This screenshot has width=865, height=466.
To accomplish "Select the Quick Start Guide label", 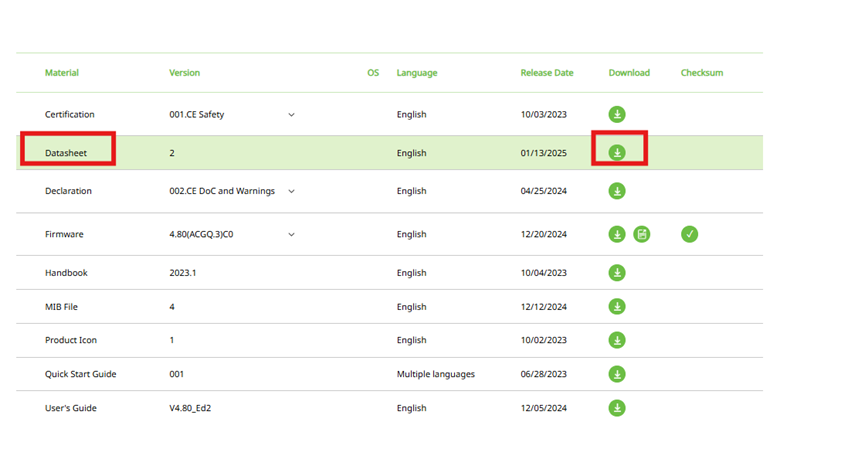I will coord(81,374).
